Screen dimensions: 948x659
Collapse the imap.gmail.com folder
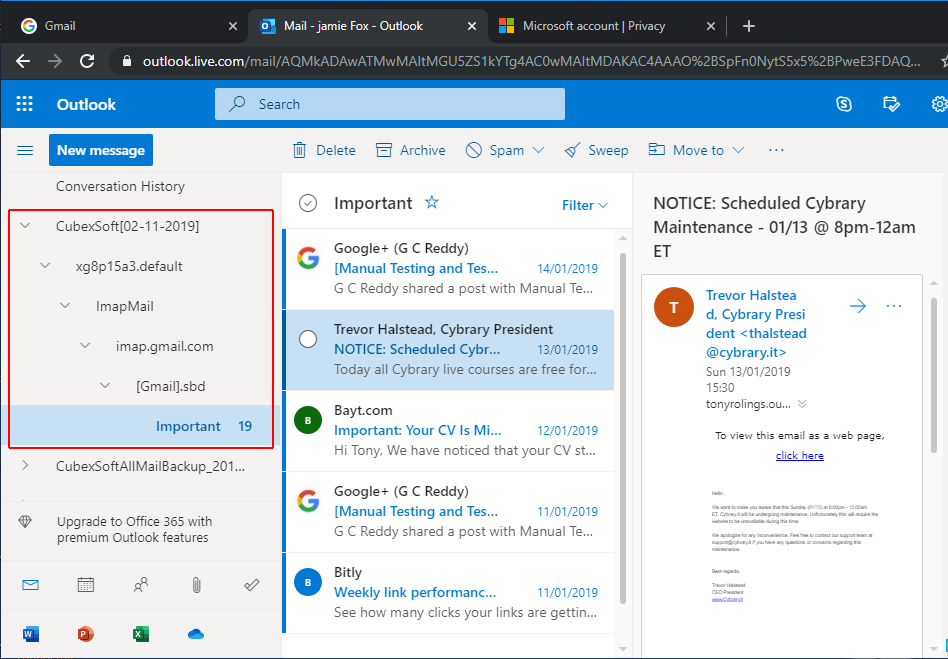point(85,346)
